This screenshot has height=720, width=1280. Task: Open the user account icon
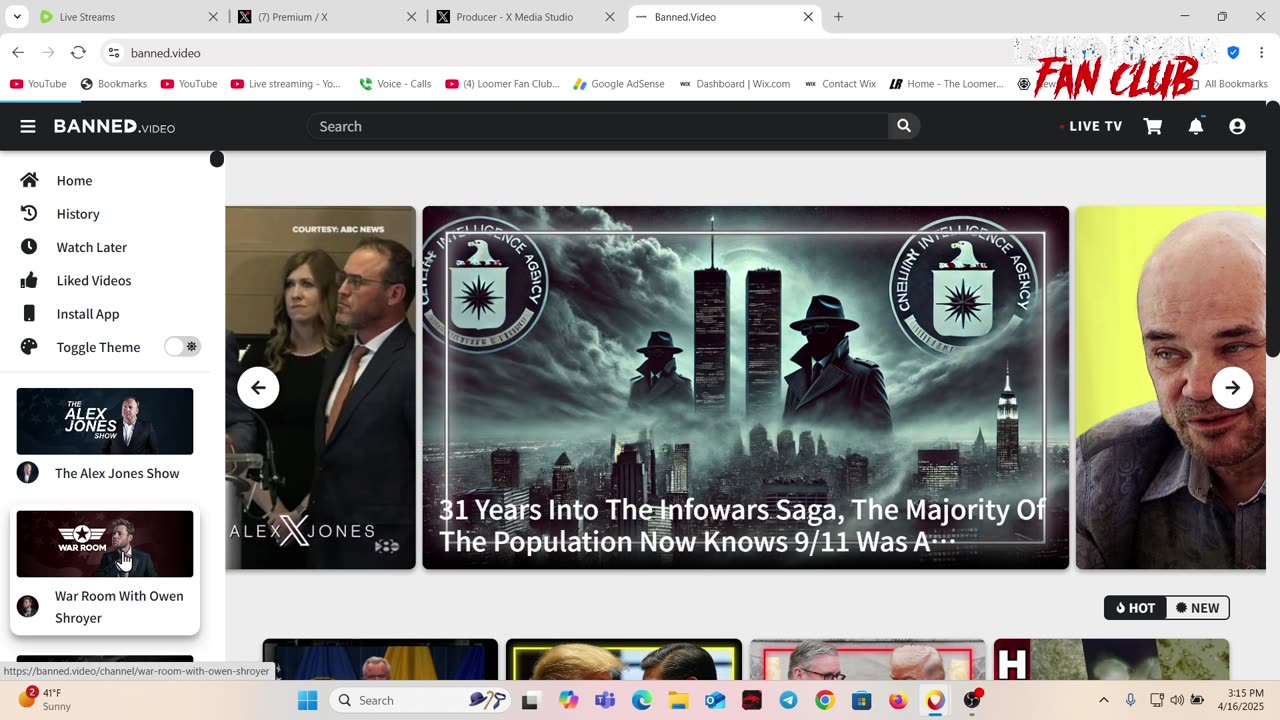1237,126
